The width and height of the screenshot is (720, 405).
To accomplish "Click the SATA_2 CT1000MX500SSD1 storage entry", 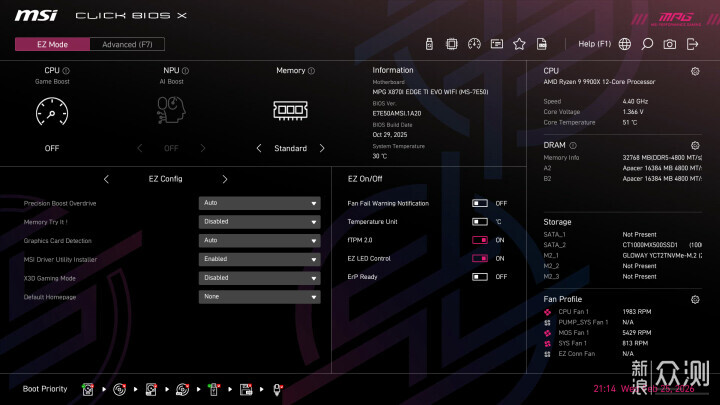I will coord(623,245).
